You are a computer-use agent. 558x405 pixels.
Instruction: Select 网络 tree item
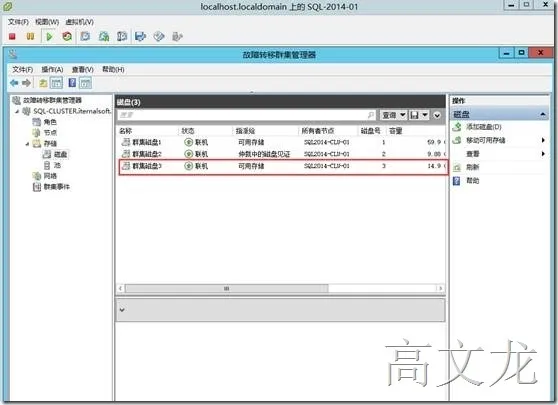pyautogui.click(x=50, y=176)
